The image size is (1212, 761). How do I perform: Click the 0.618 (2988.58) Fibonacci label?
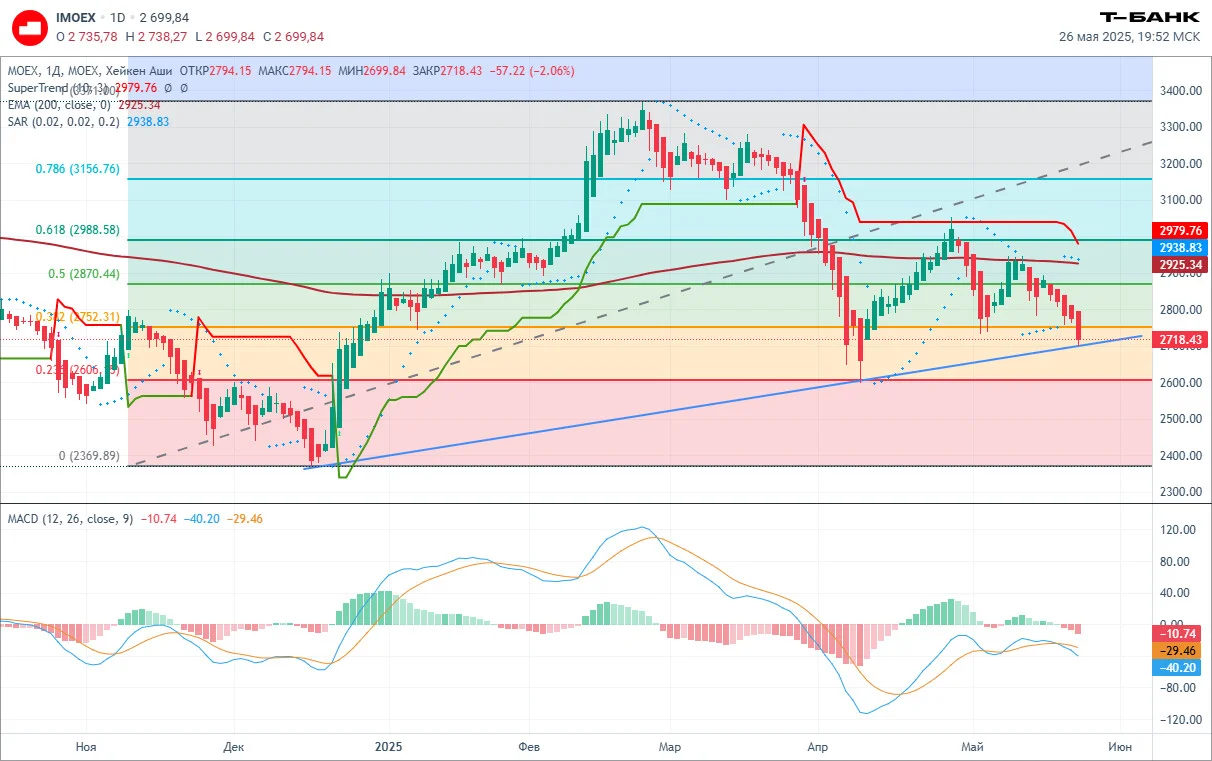click(x=77, y=230)
